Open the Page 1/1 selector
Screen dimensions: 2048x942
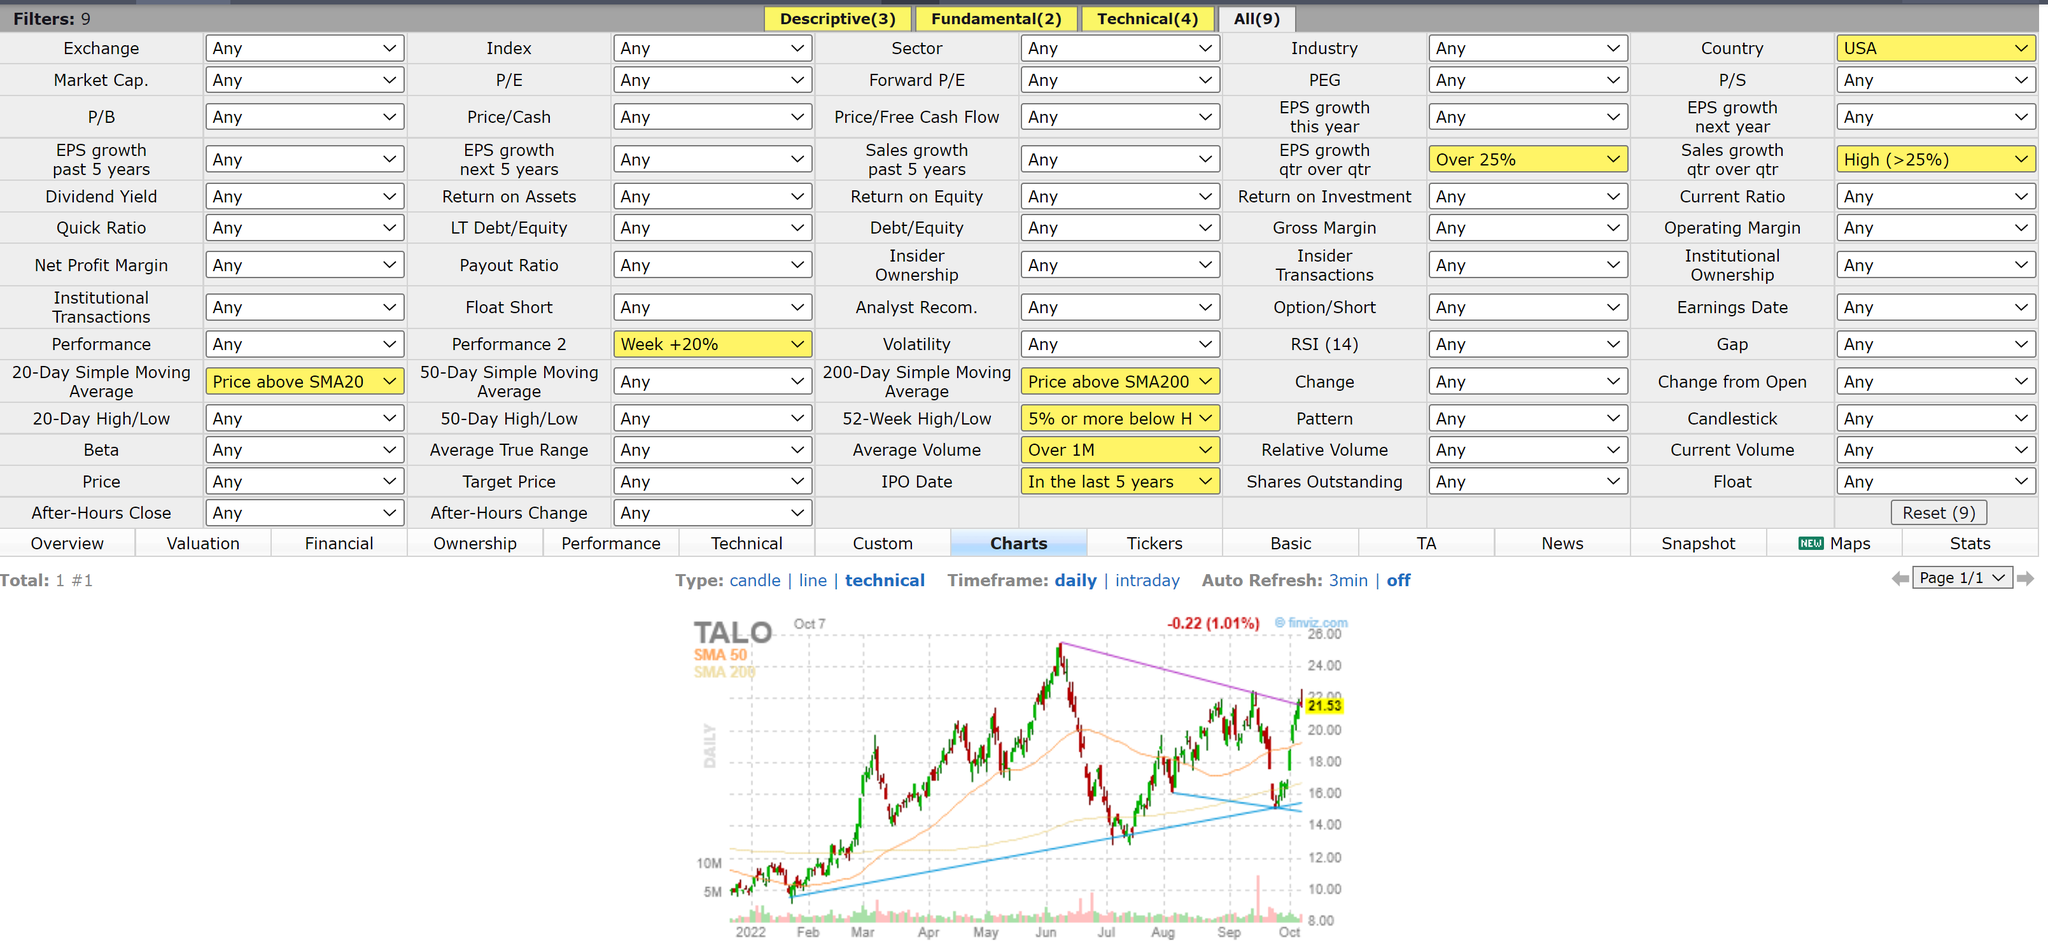[x=1962, y=577]
